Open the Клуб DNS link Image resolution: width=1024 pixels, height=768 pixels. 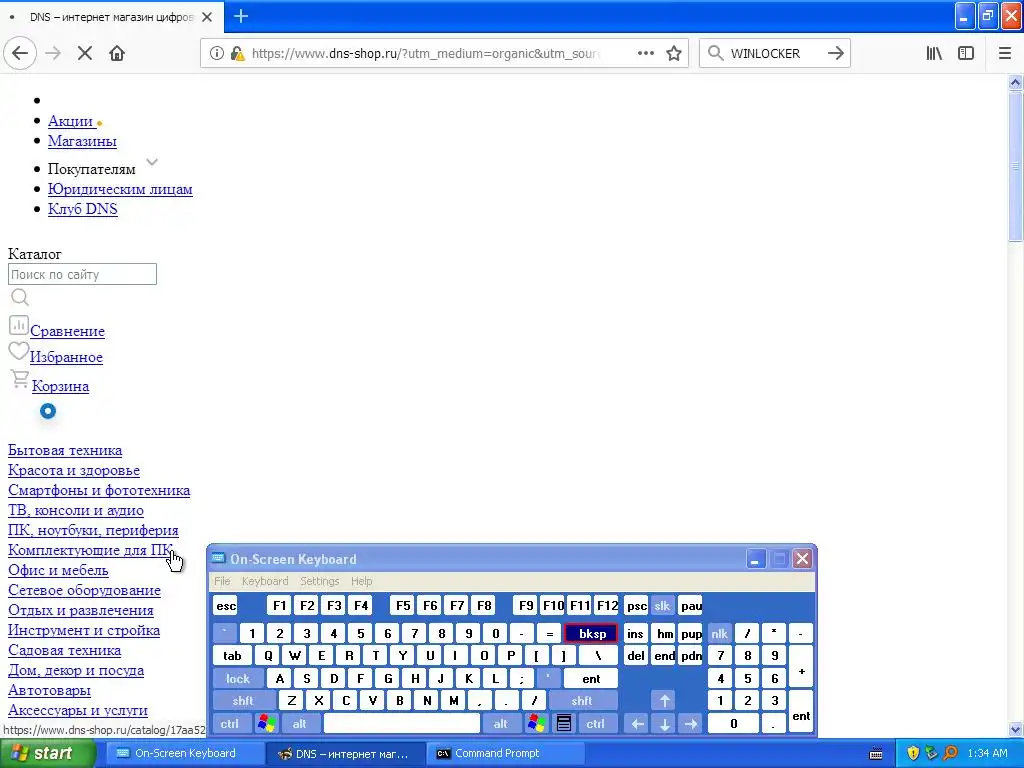[83, 209]
